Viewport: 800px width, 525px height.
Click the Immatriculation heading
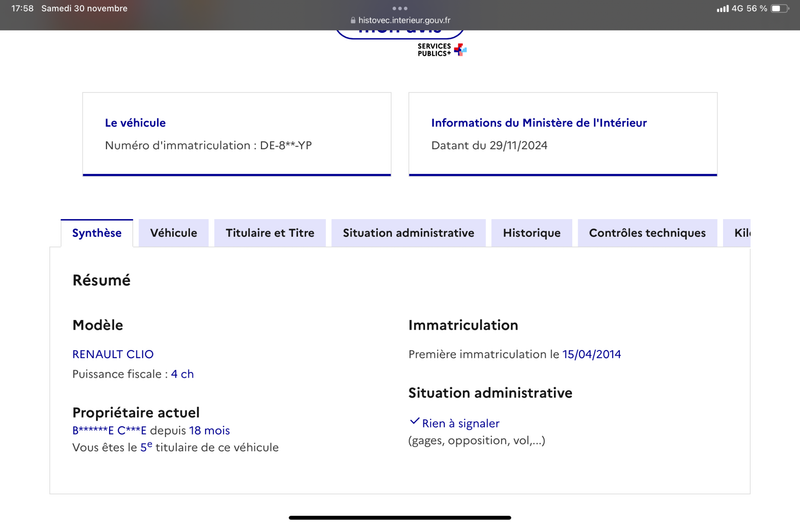(463, 325)
